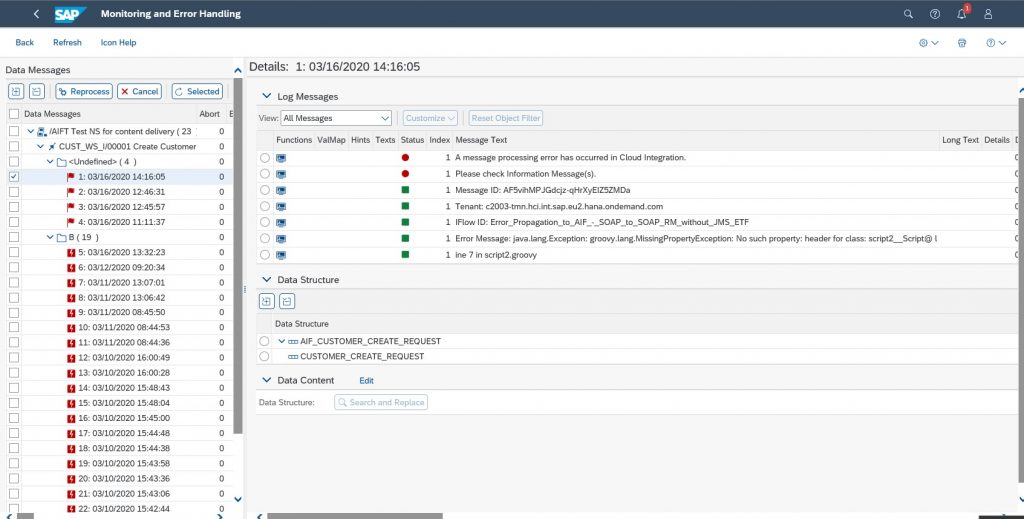Collapse the Log Messages section

266,96
